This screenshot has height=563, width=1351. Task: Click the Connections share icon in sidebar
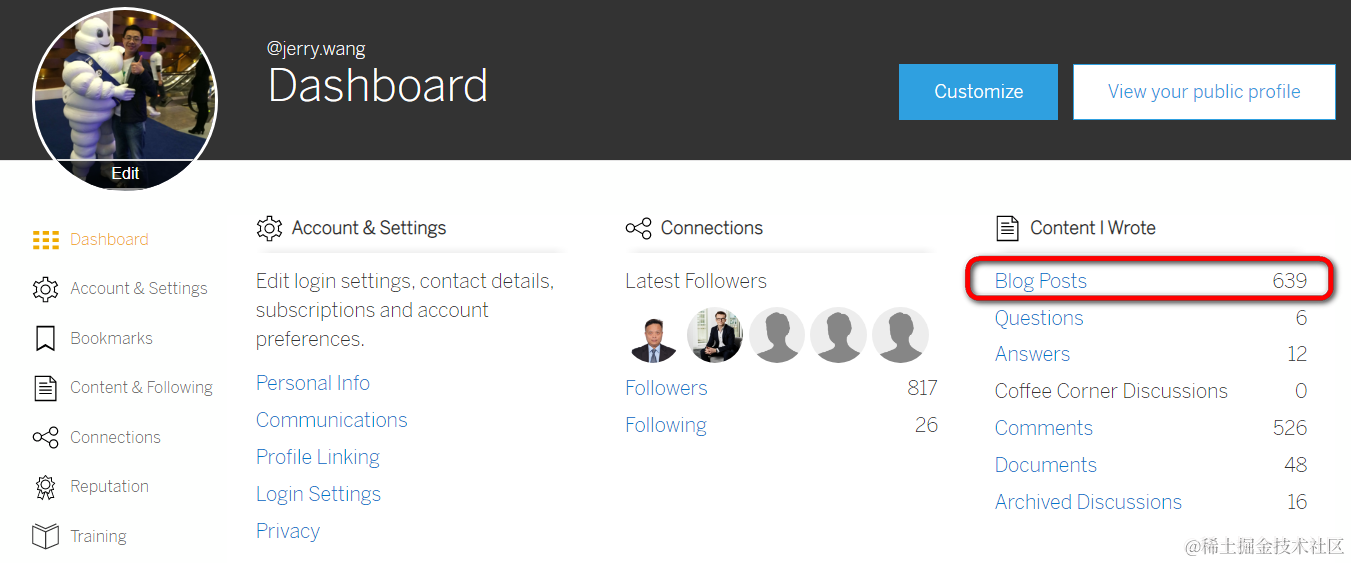click(46, 437)
